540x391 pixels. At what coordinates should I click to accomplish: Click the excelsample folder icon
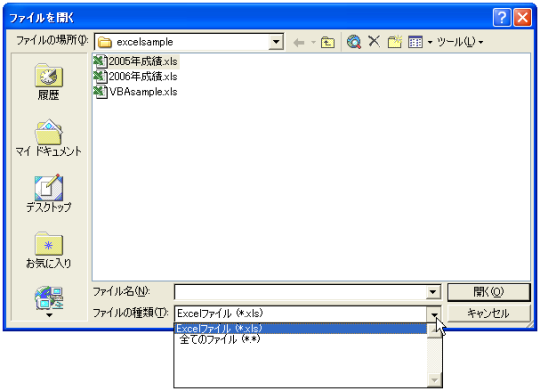(x=105, y=42)
